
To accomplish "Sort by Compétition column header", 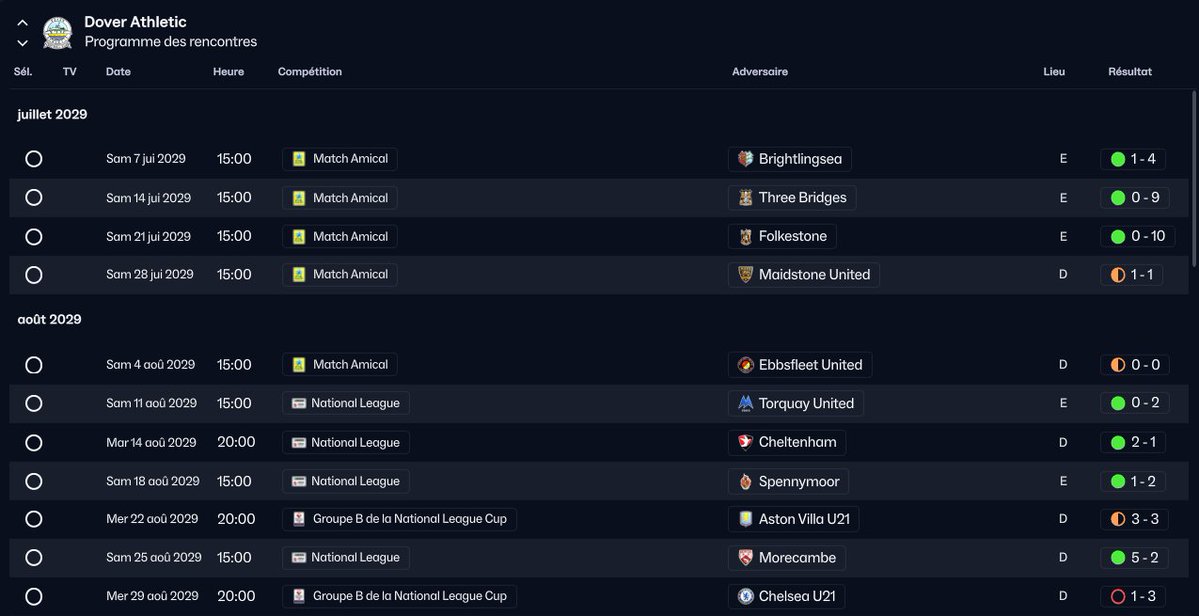I will click(x=310, y=72).
